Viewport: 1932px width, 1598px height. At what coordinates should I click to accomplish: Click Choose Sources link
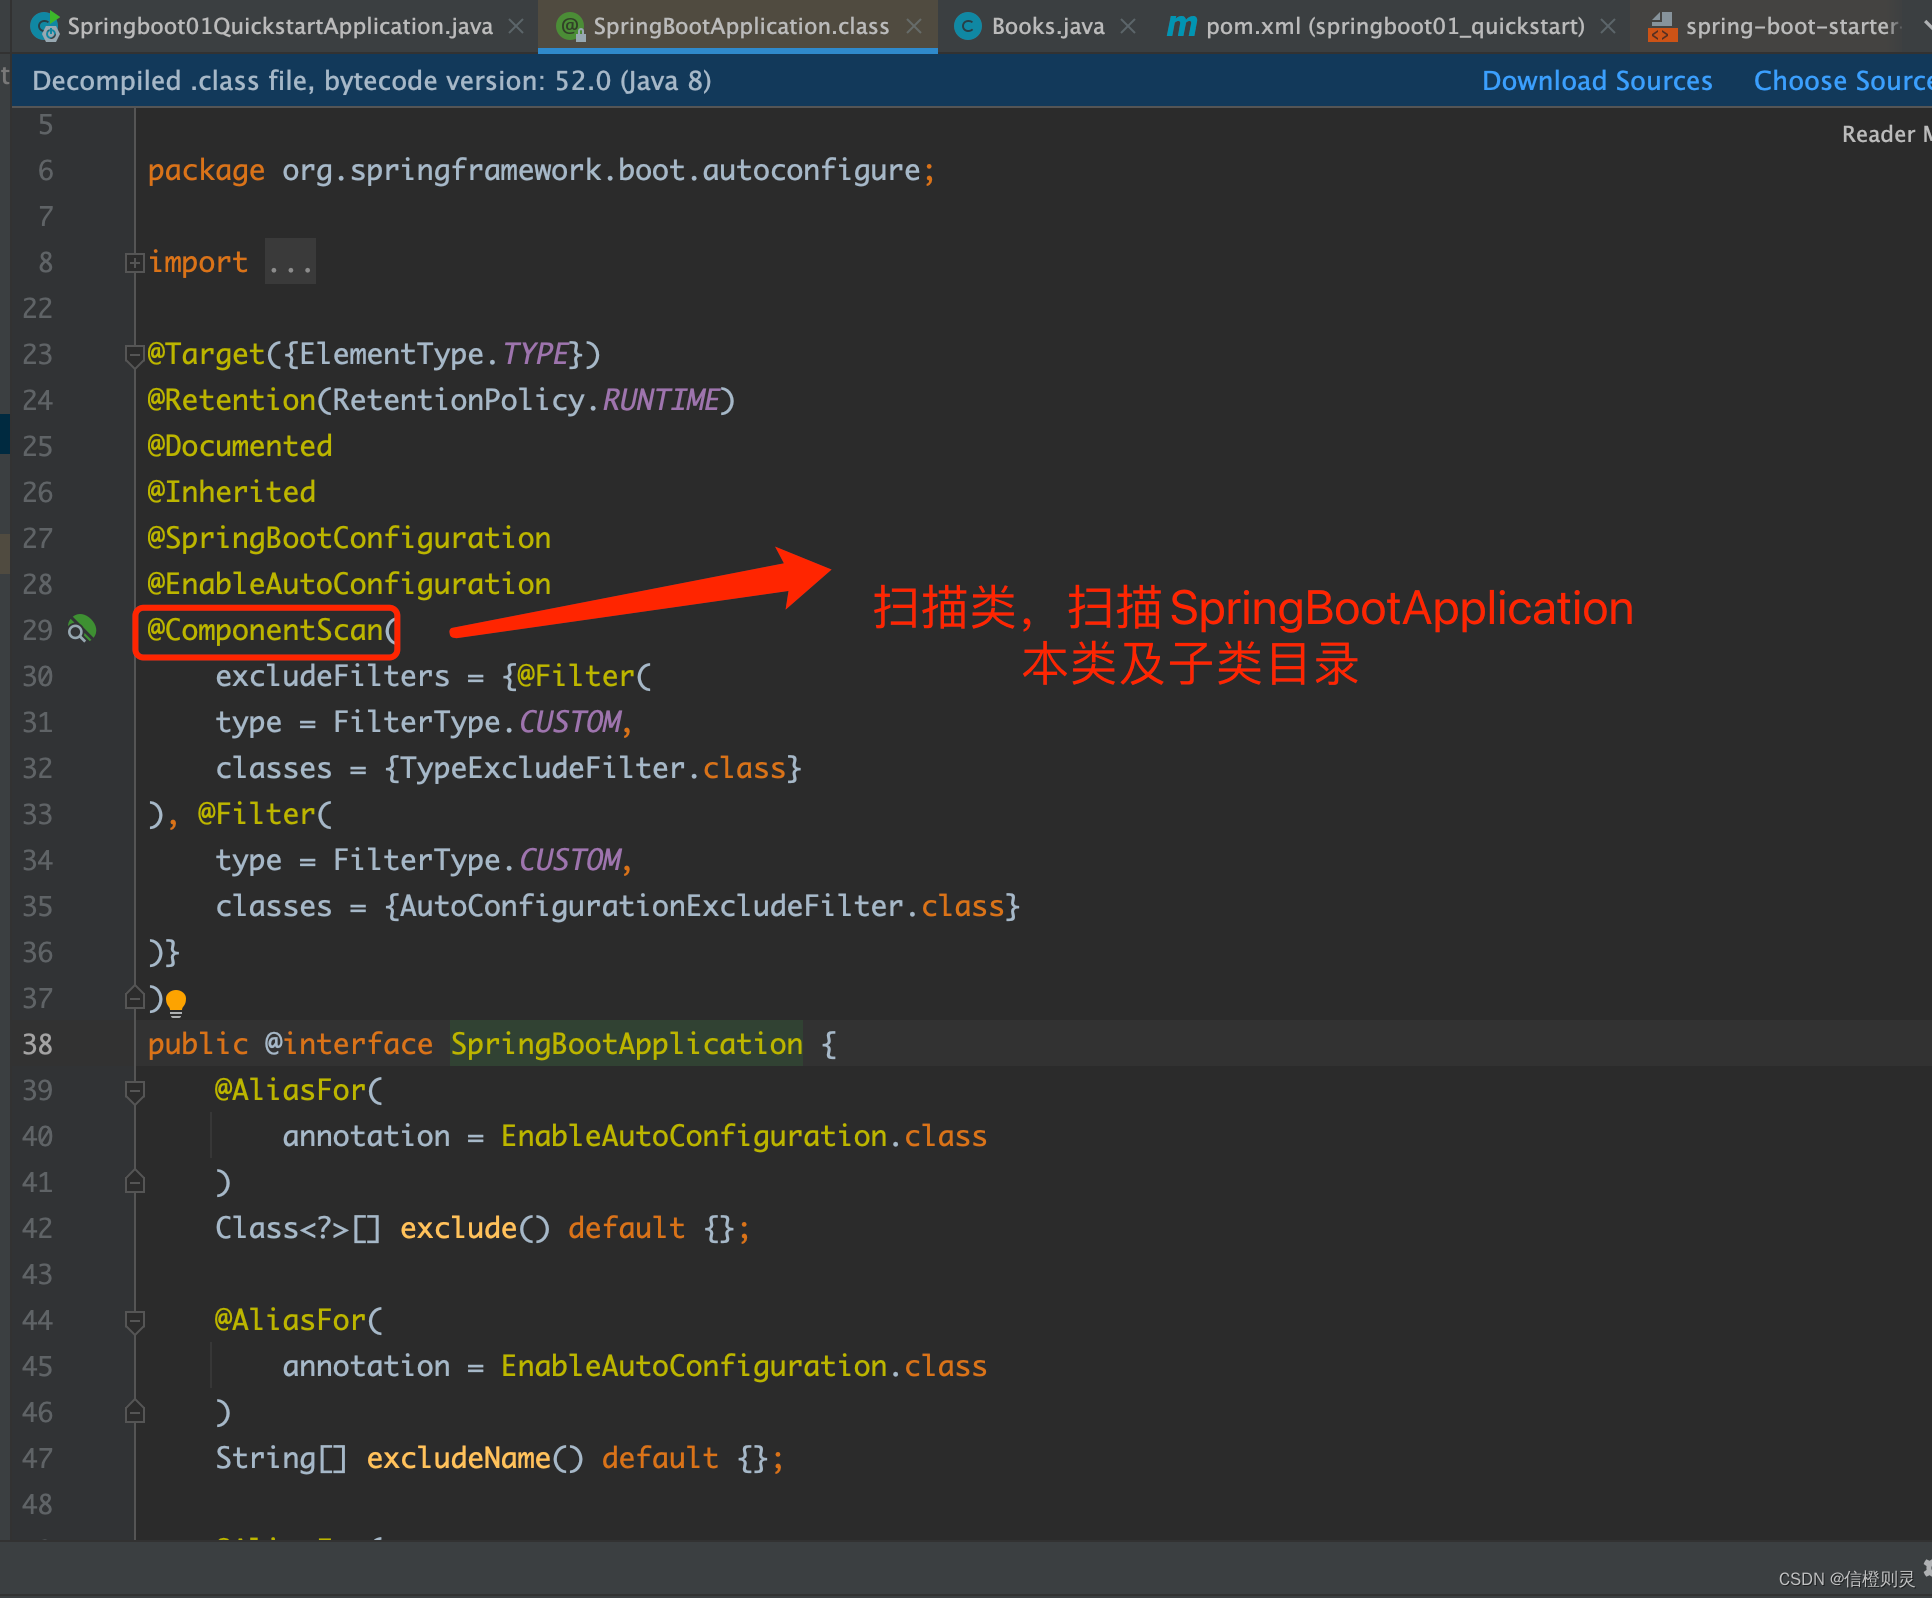tap(1842, 81)
